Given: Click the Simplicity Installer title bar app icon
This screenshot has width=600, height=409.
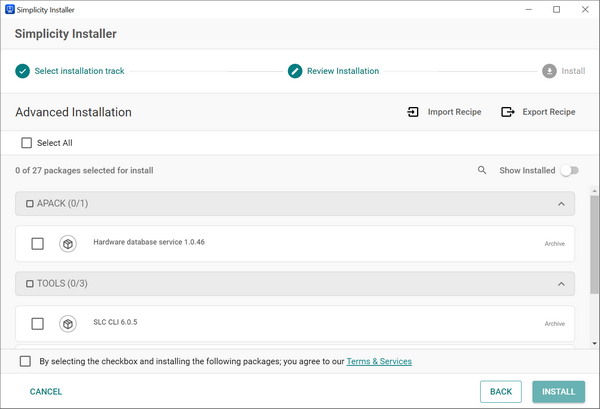Looking at the screenshot, I should [10, 10].
